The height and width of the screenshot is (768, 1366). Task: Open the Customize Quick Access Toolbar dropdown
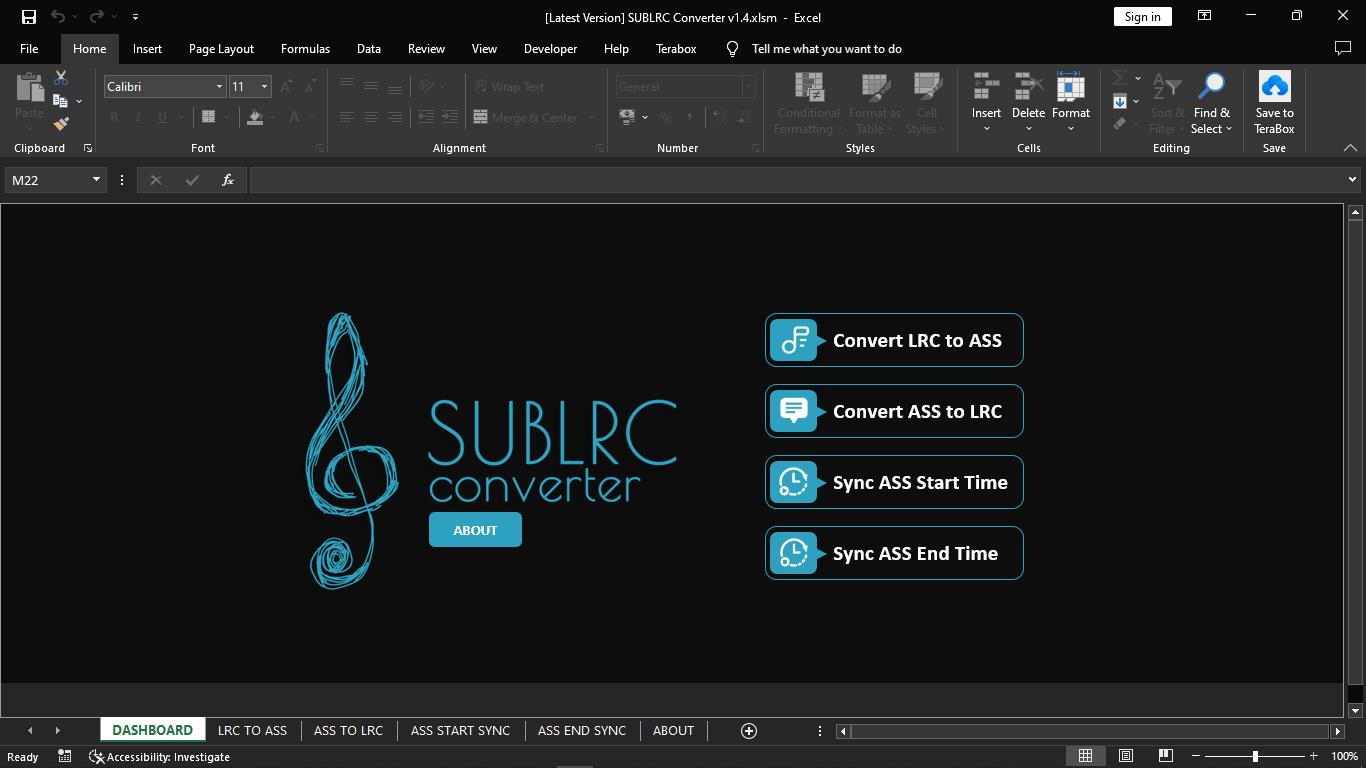click(x=135, y=17)
